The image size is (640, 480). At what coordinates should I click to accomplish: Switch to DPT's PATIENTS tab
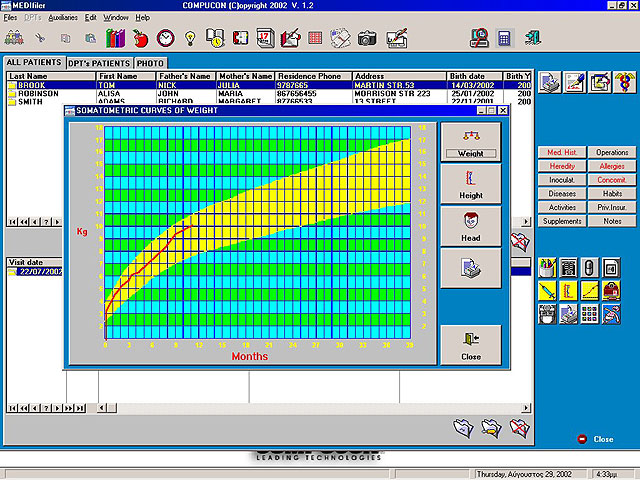pyautogui.click(x=99, y=63)
